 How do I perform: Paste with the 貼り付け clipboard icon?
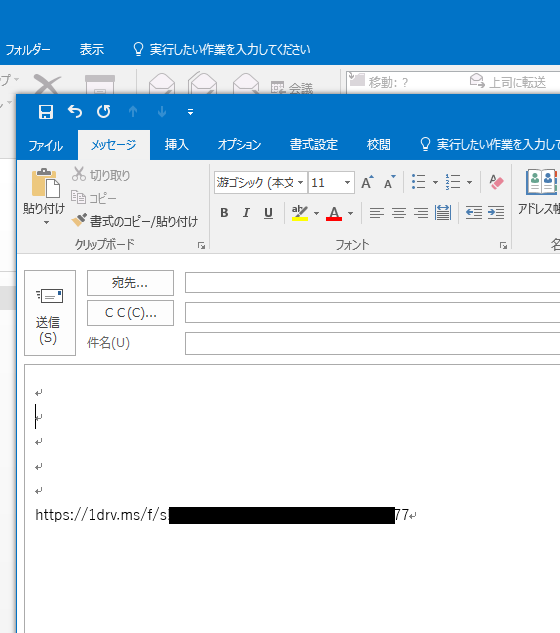point(45,182)
